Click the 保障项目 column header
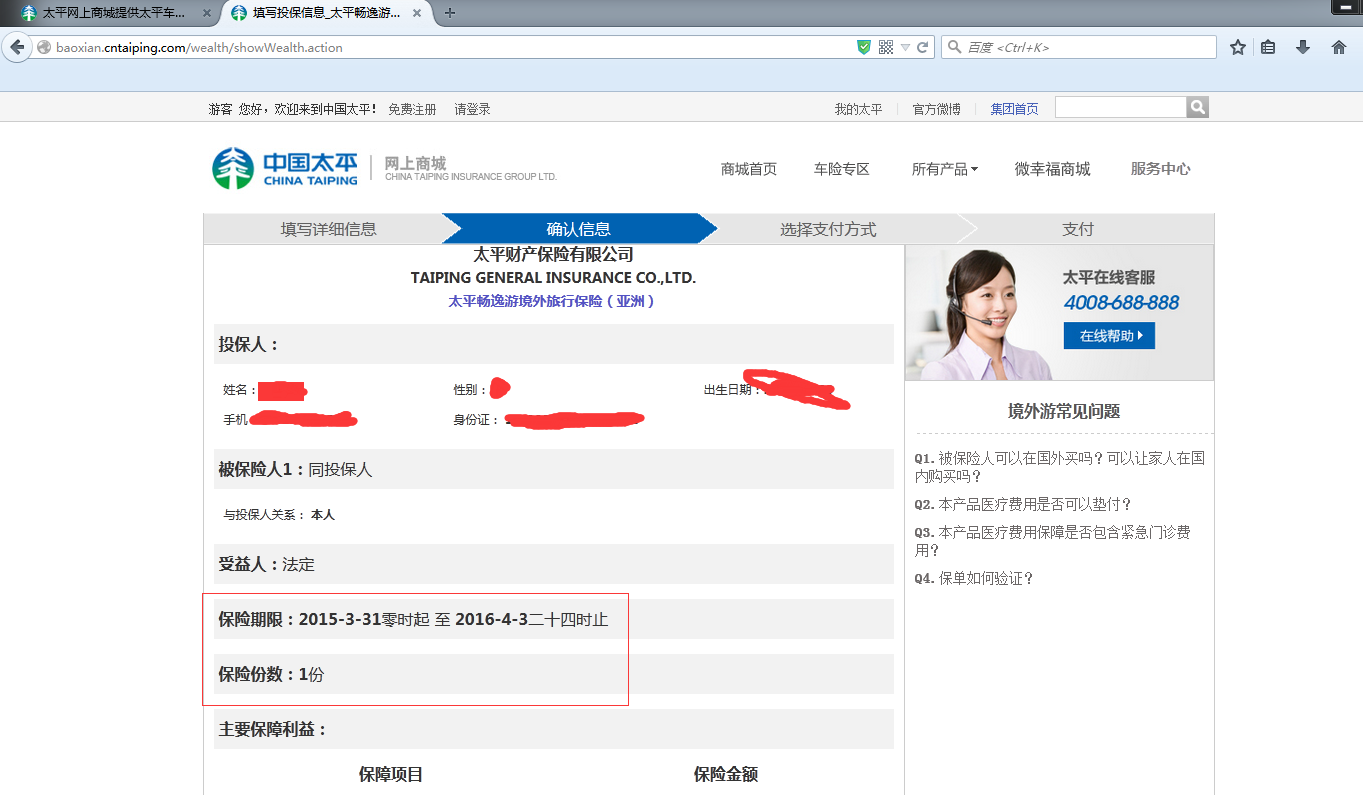This screenshot has width=1363, height=795. pyautogui.click(x=391, y=775)
